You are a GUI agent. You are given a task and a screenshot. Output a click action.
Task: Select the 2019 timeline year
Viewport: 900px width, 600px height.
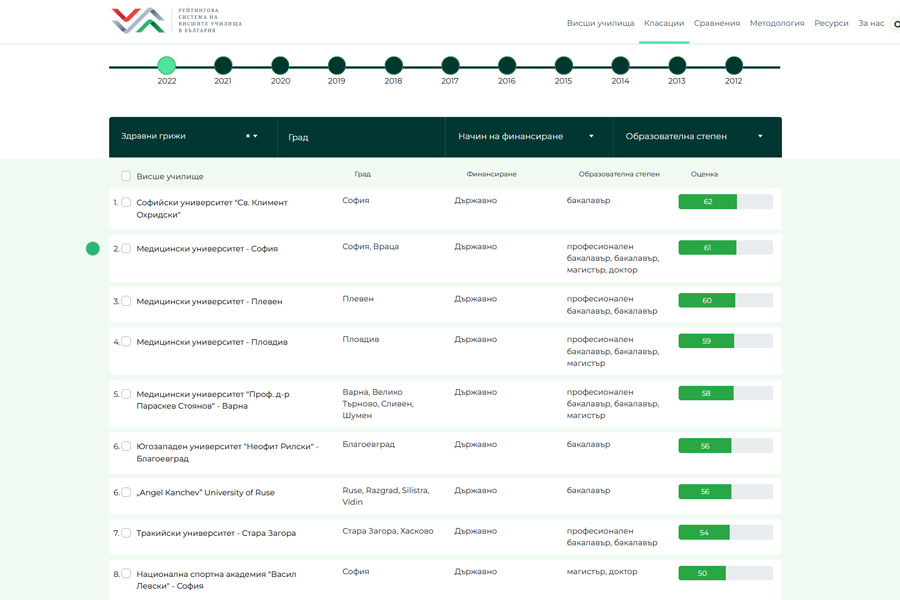point(337,65)
